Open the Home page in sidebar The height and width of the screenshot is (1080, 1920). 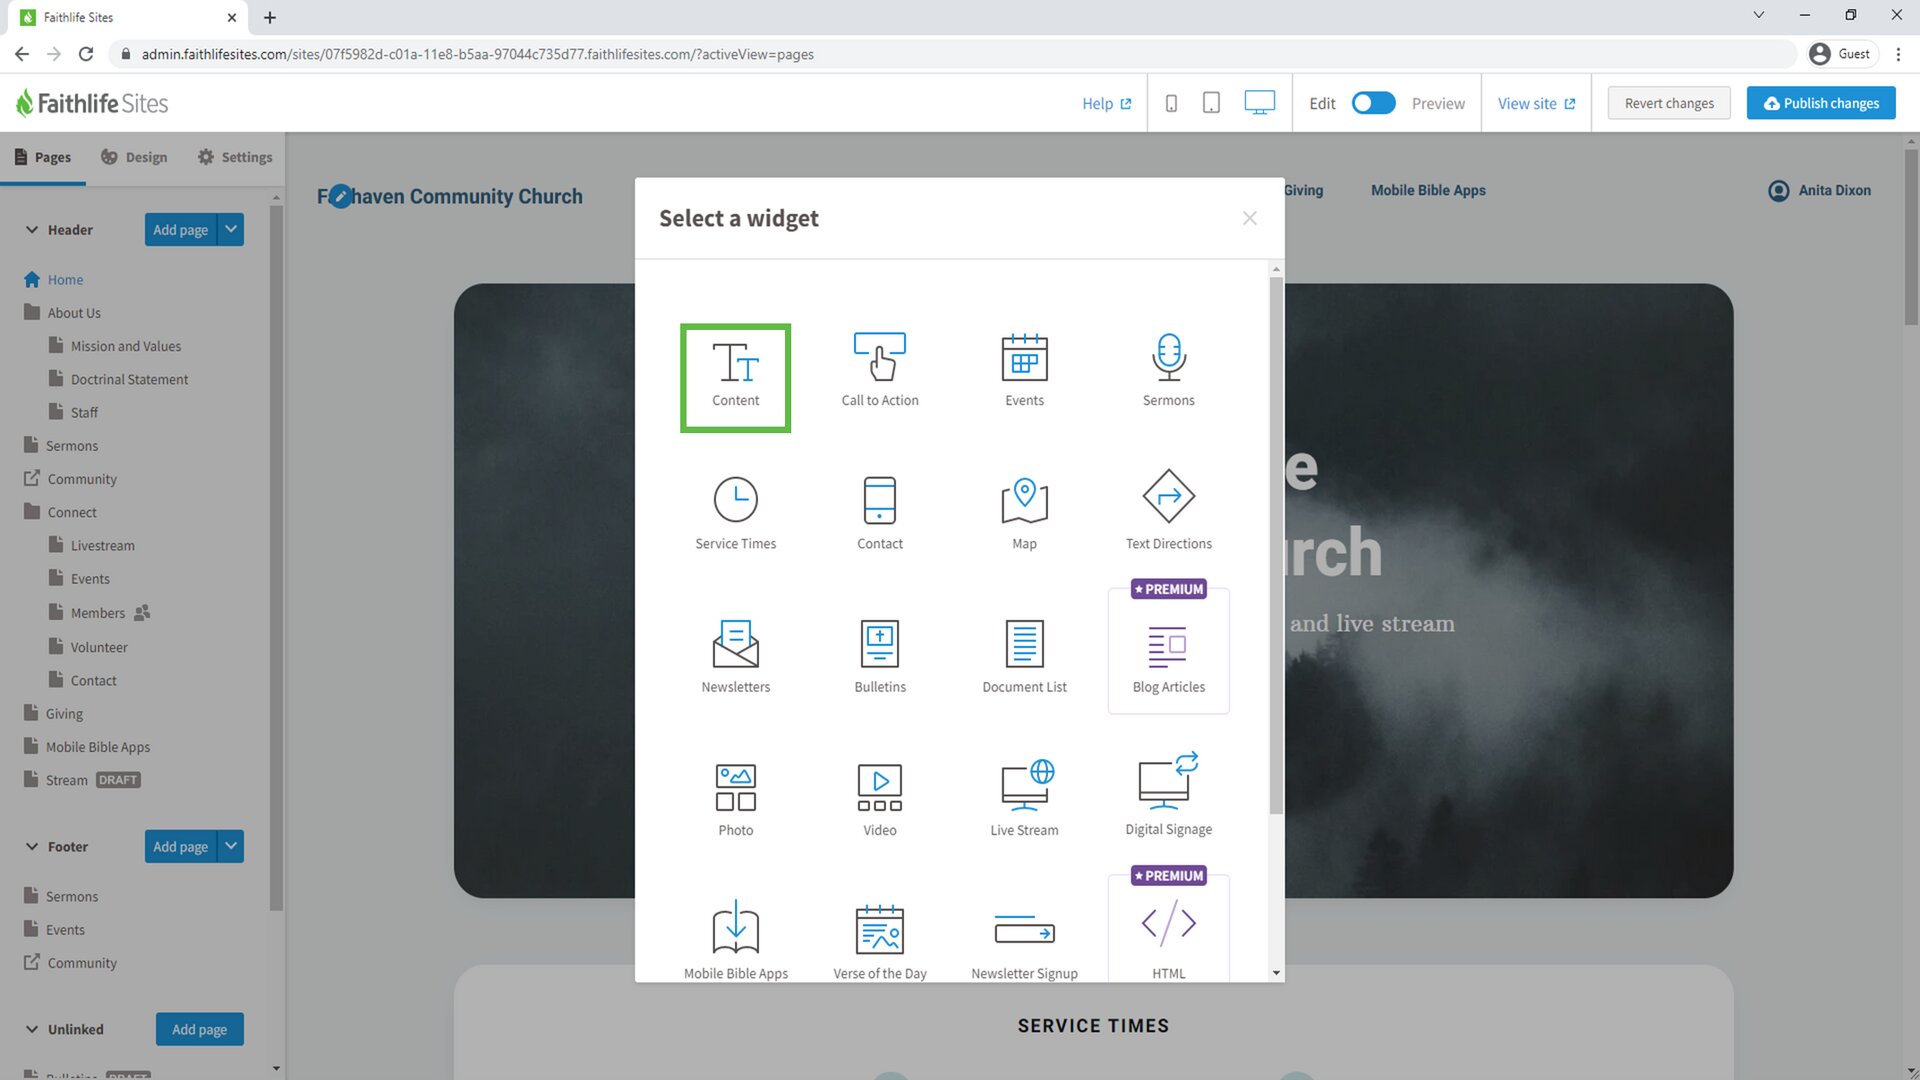(54, 280)
